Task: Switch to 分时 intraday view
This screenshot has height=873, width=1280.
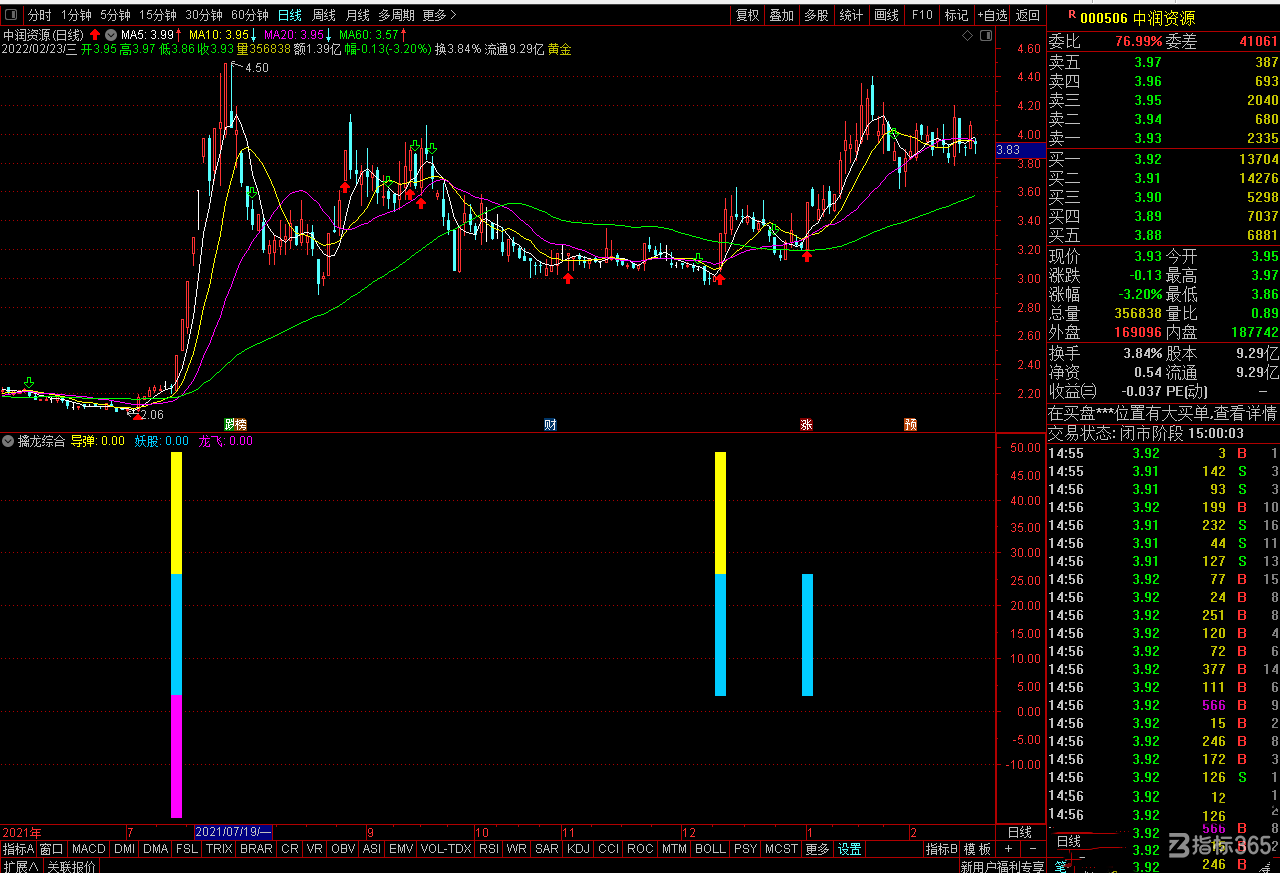Action: [39, 15]
